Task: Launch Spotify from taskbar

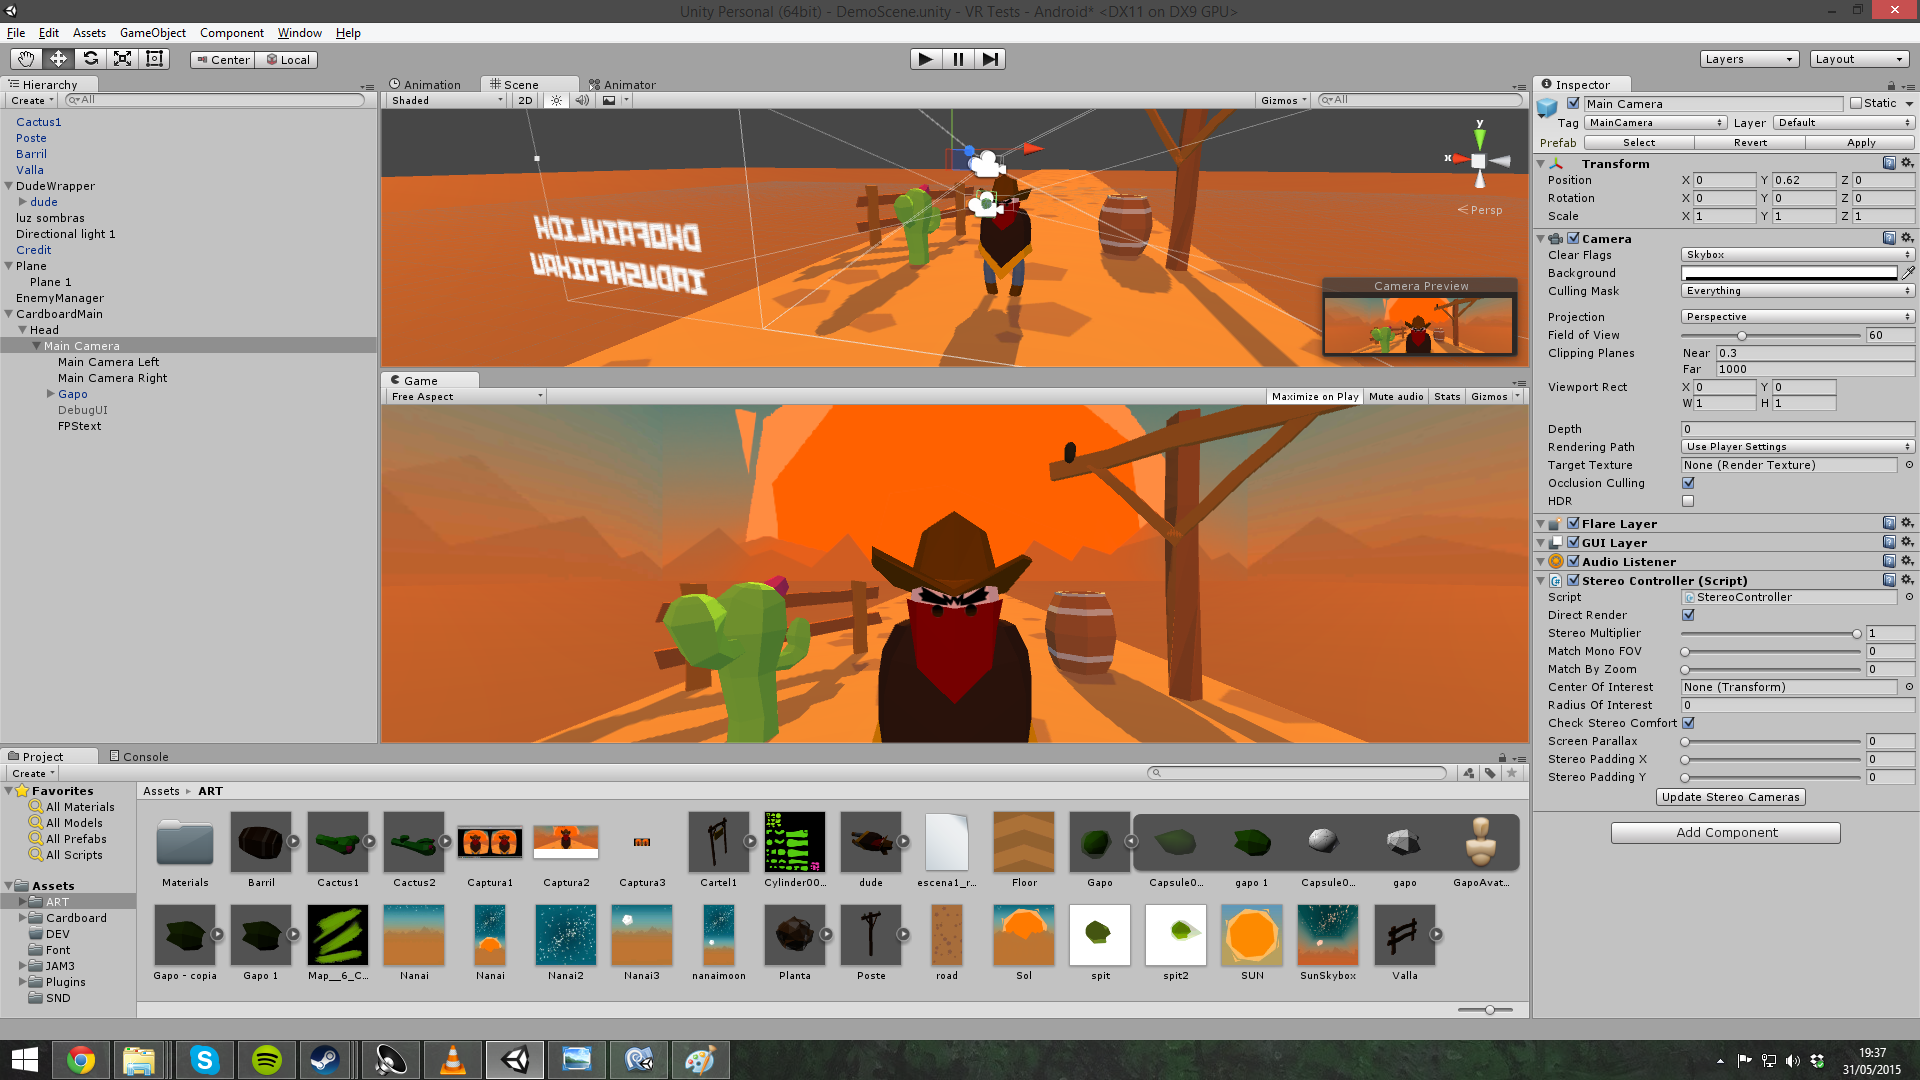Action: pyautogui.click(x=266, y=1060)
